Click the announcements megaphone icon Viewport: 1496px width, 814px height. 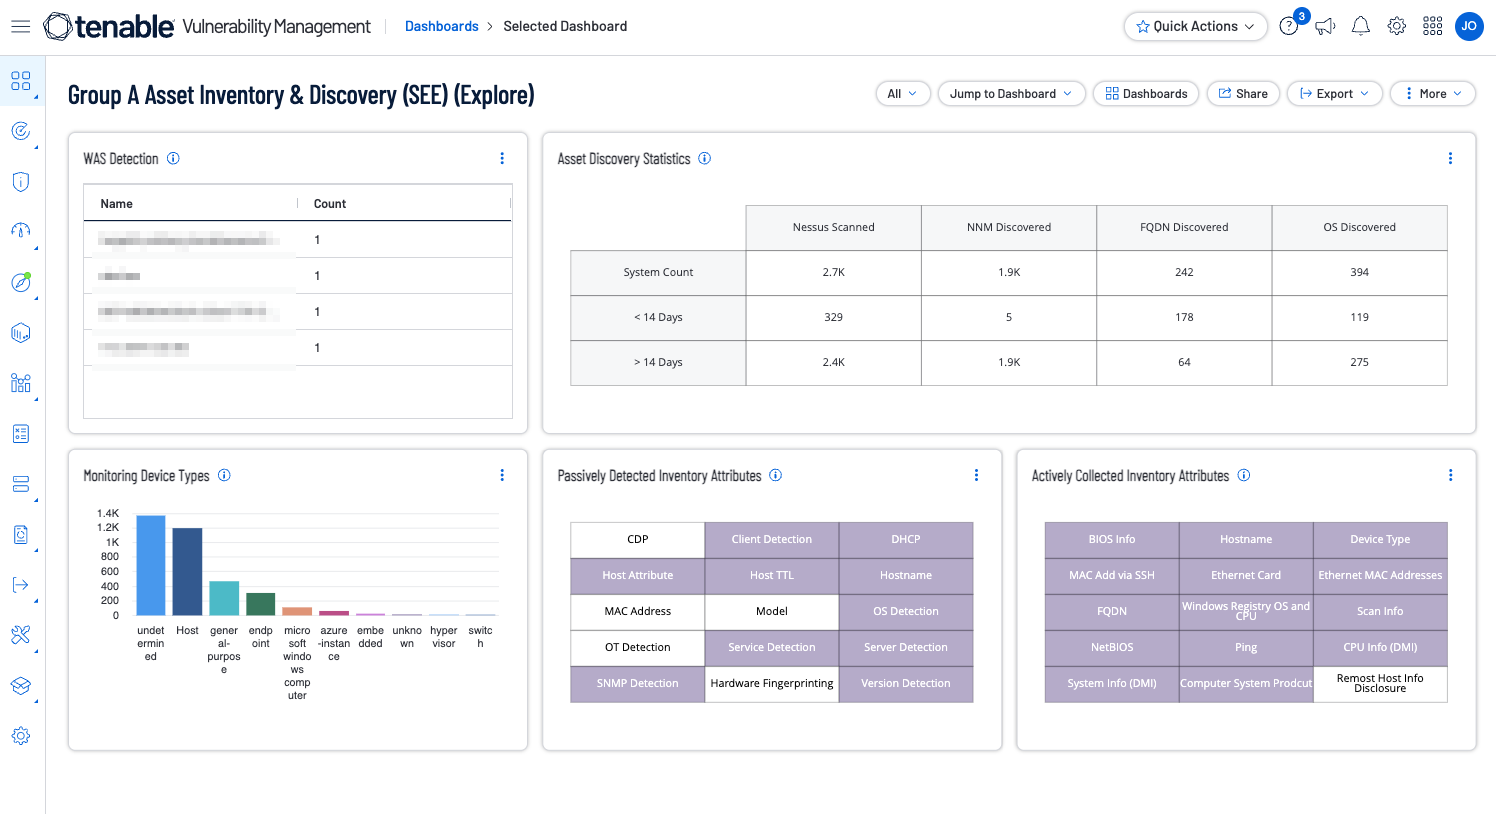point(1325,27)
